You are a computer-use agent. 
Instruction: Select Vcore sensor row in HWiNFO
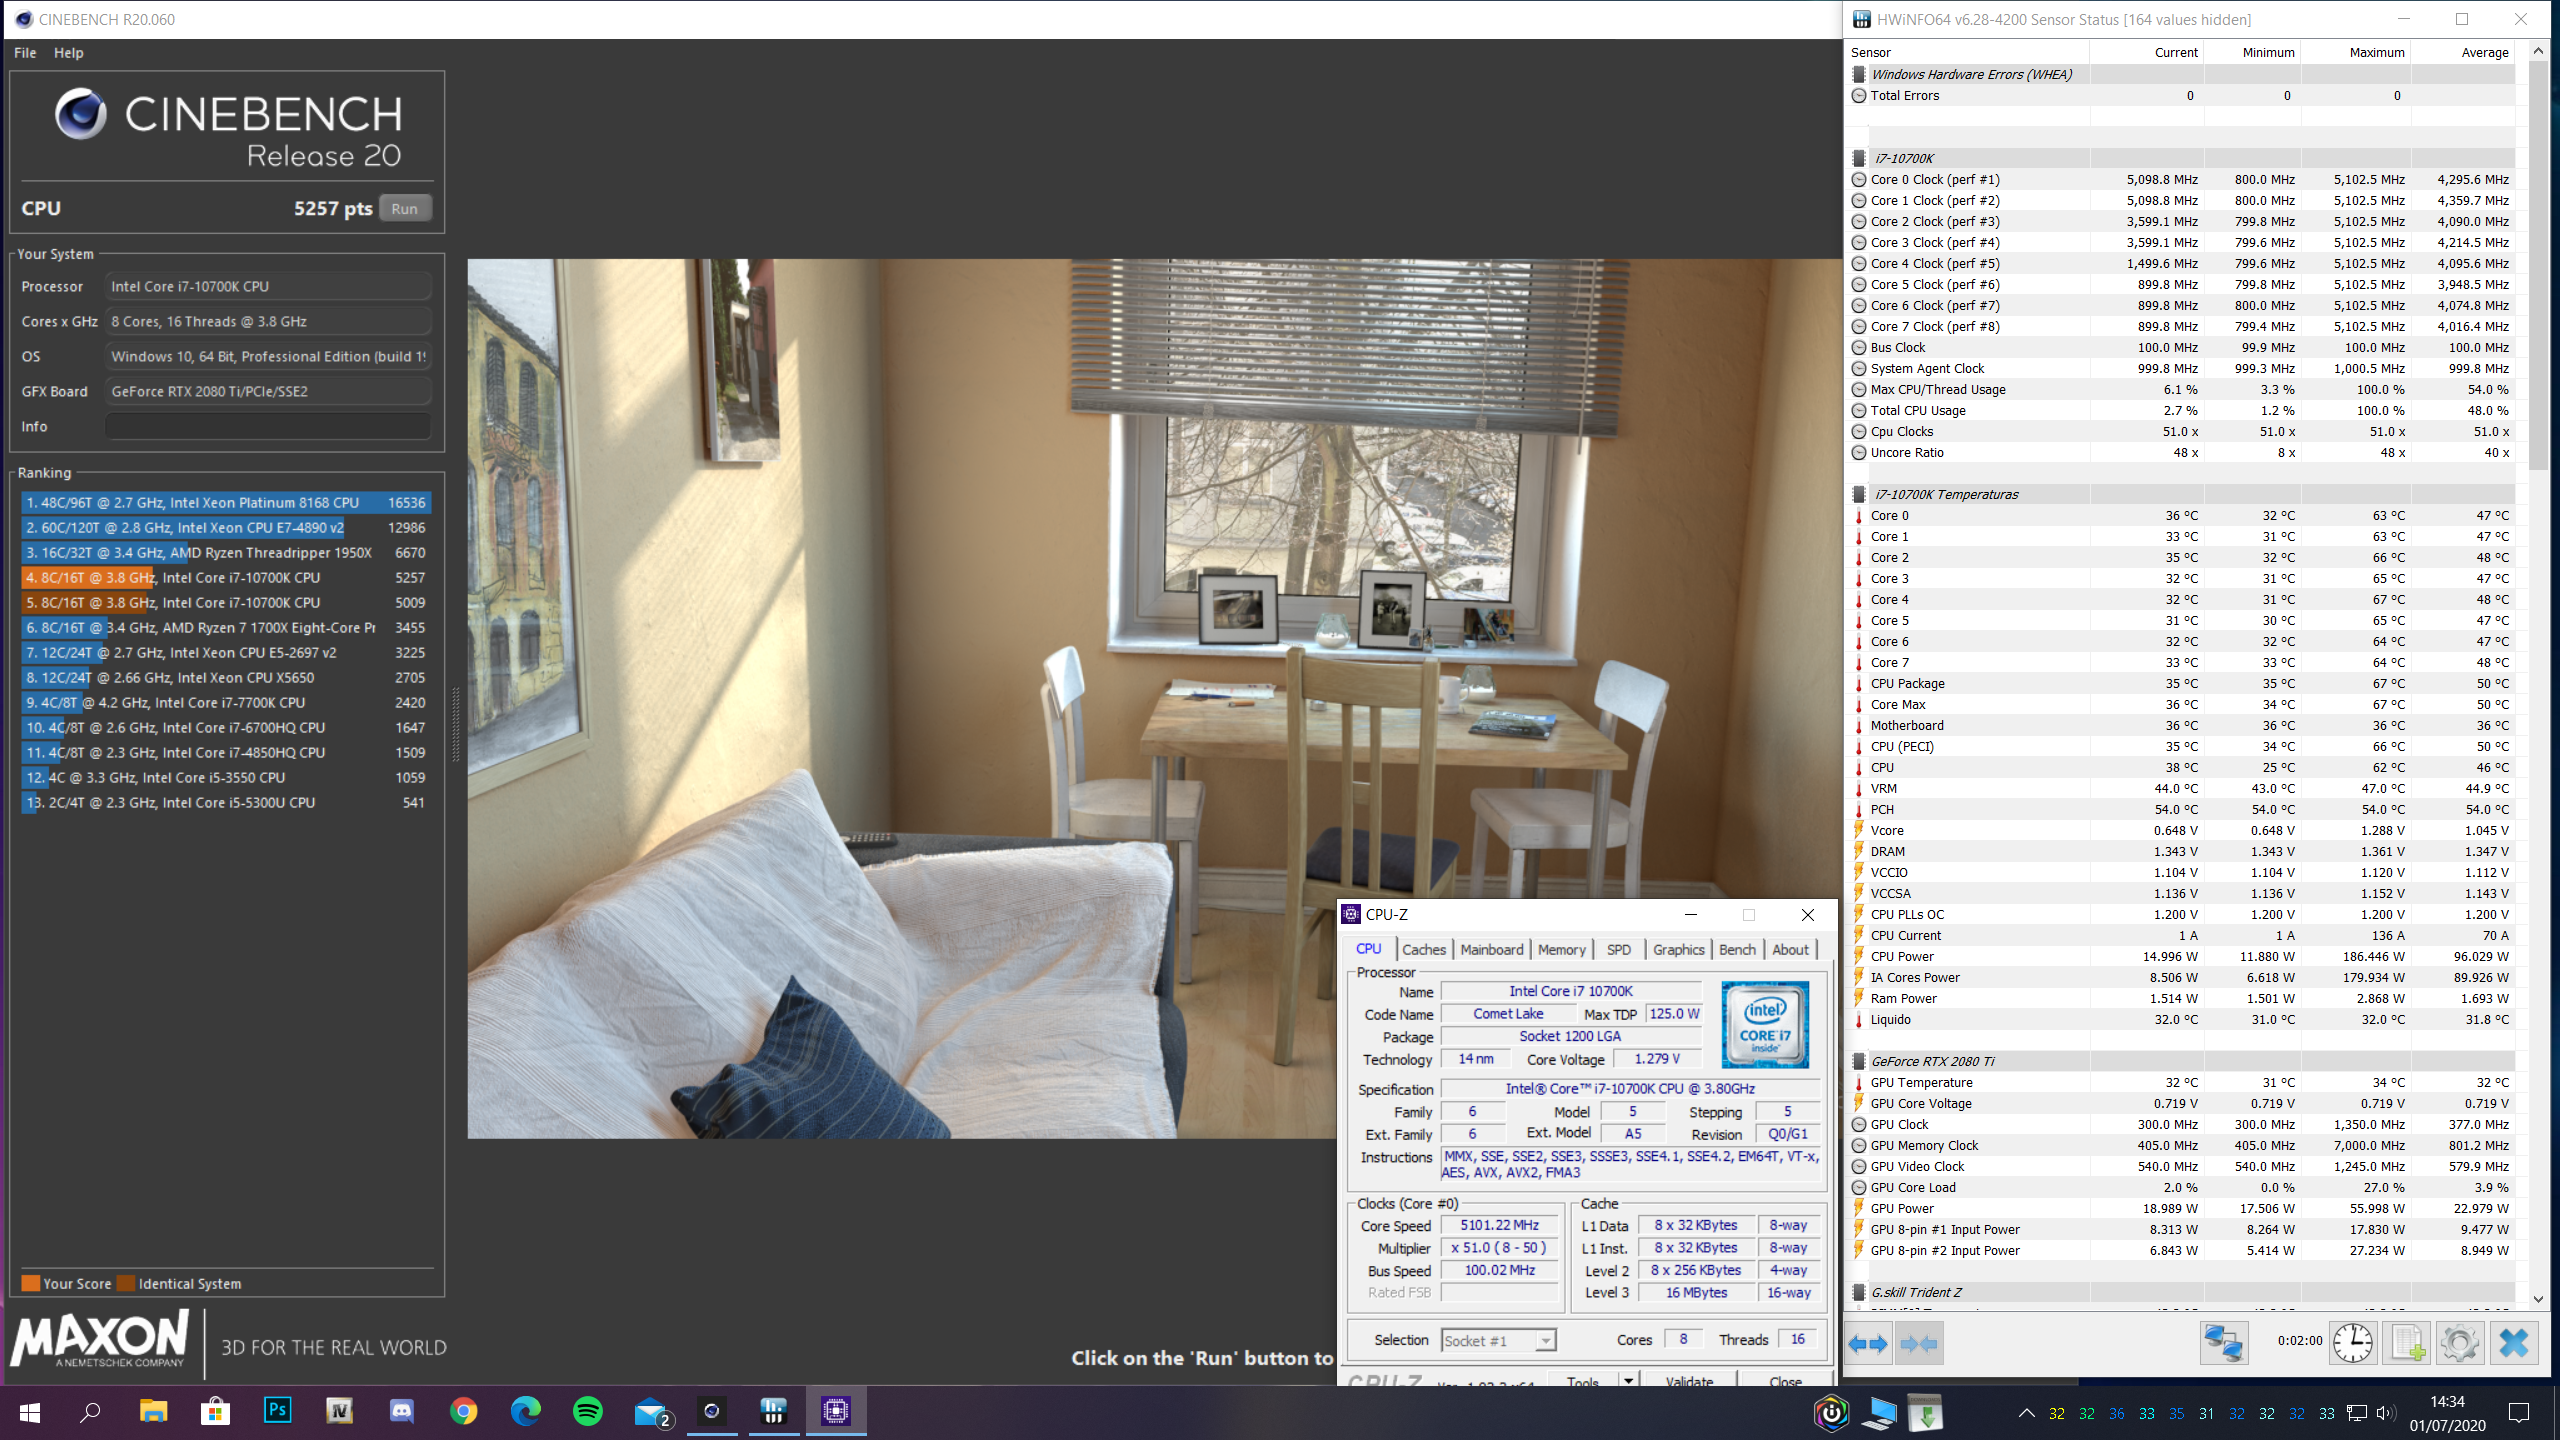pos(2180,831)
